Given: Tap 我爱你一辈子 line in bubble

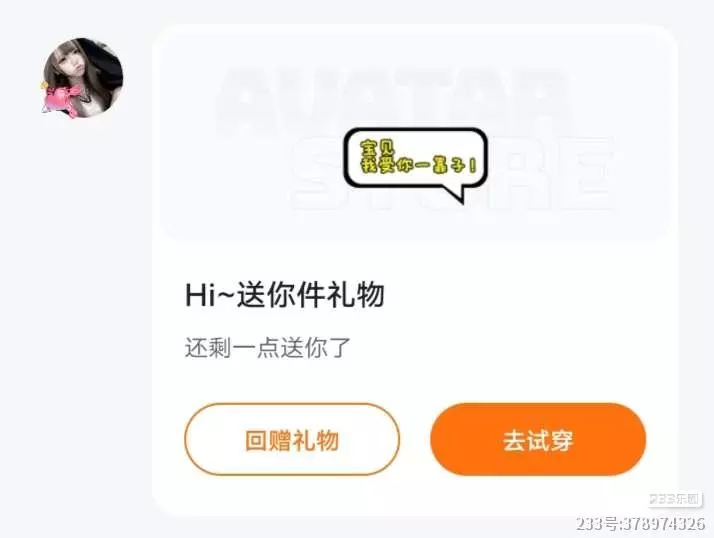Looking at the screenshot, I should pyautogui.click(x=419, y=164).
